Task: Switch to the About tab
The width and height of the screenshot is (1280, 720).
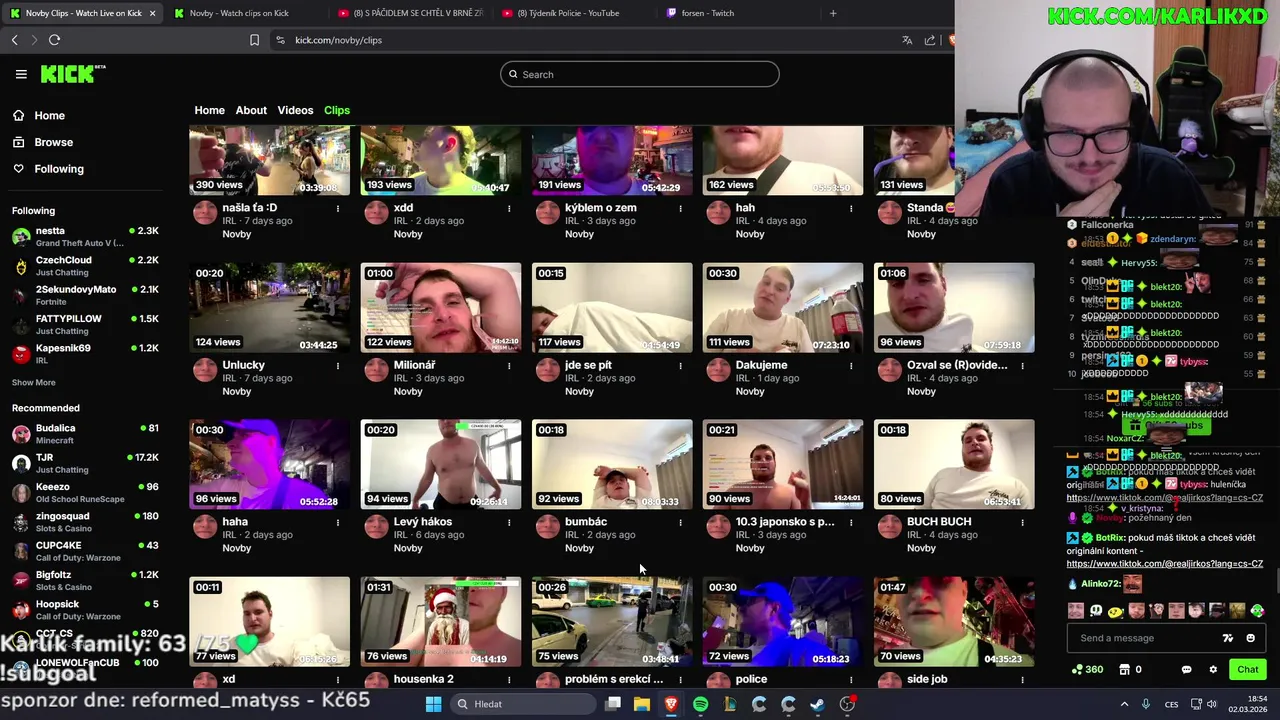Action: click(251, 110)
